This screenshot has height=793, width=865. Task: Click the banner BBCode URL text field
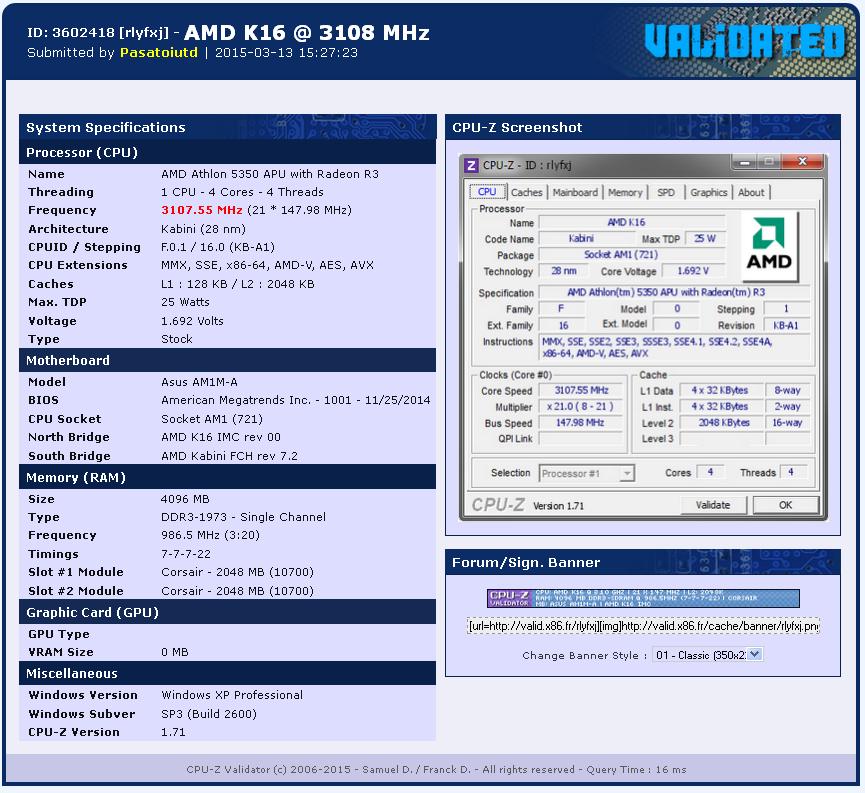(643, 626)
